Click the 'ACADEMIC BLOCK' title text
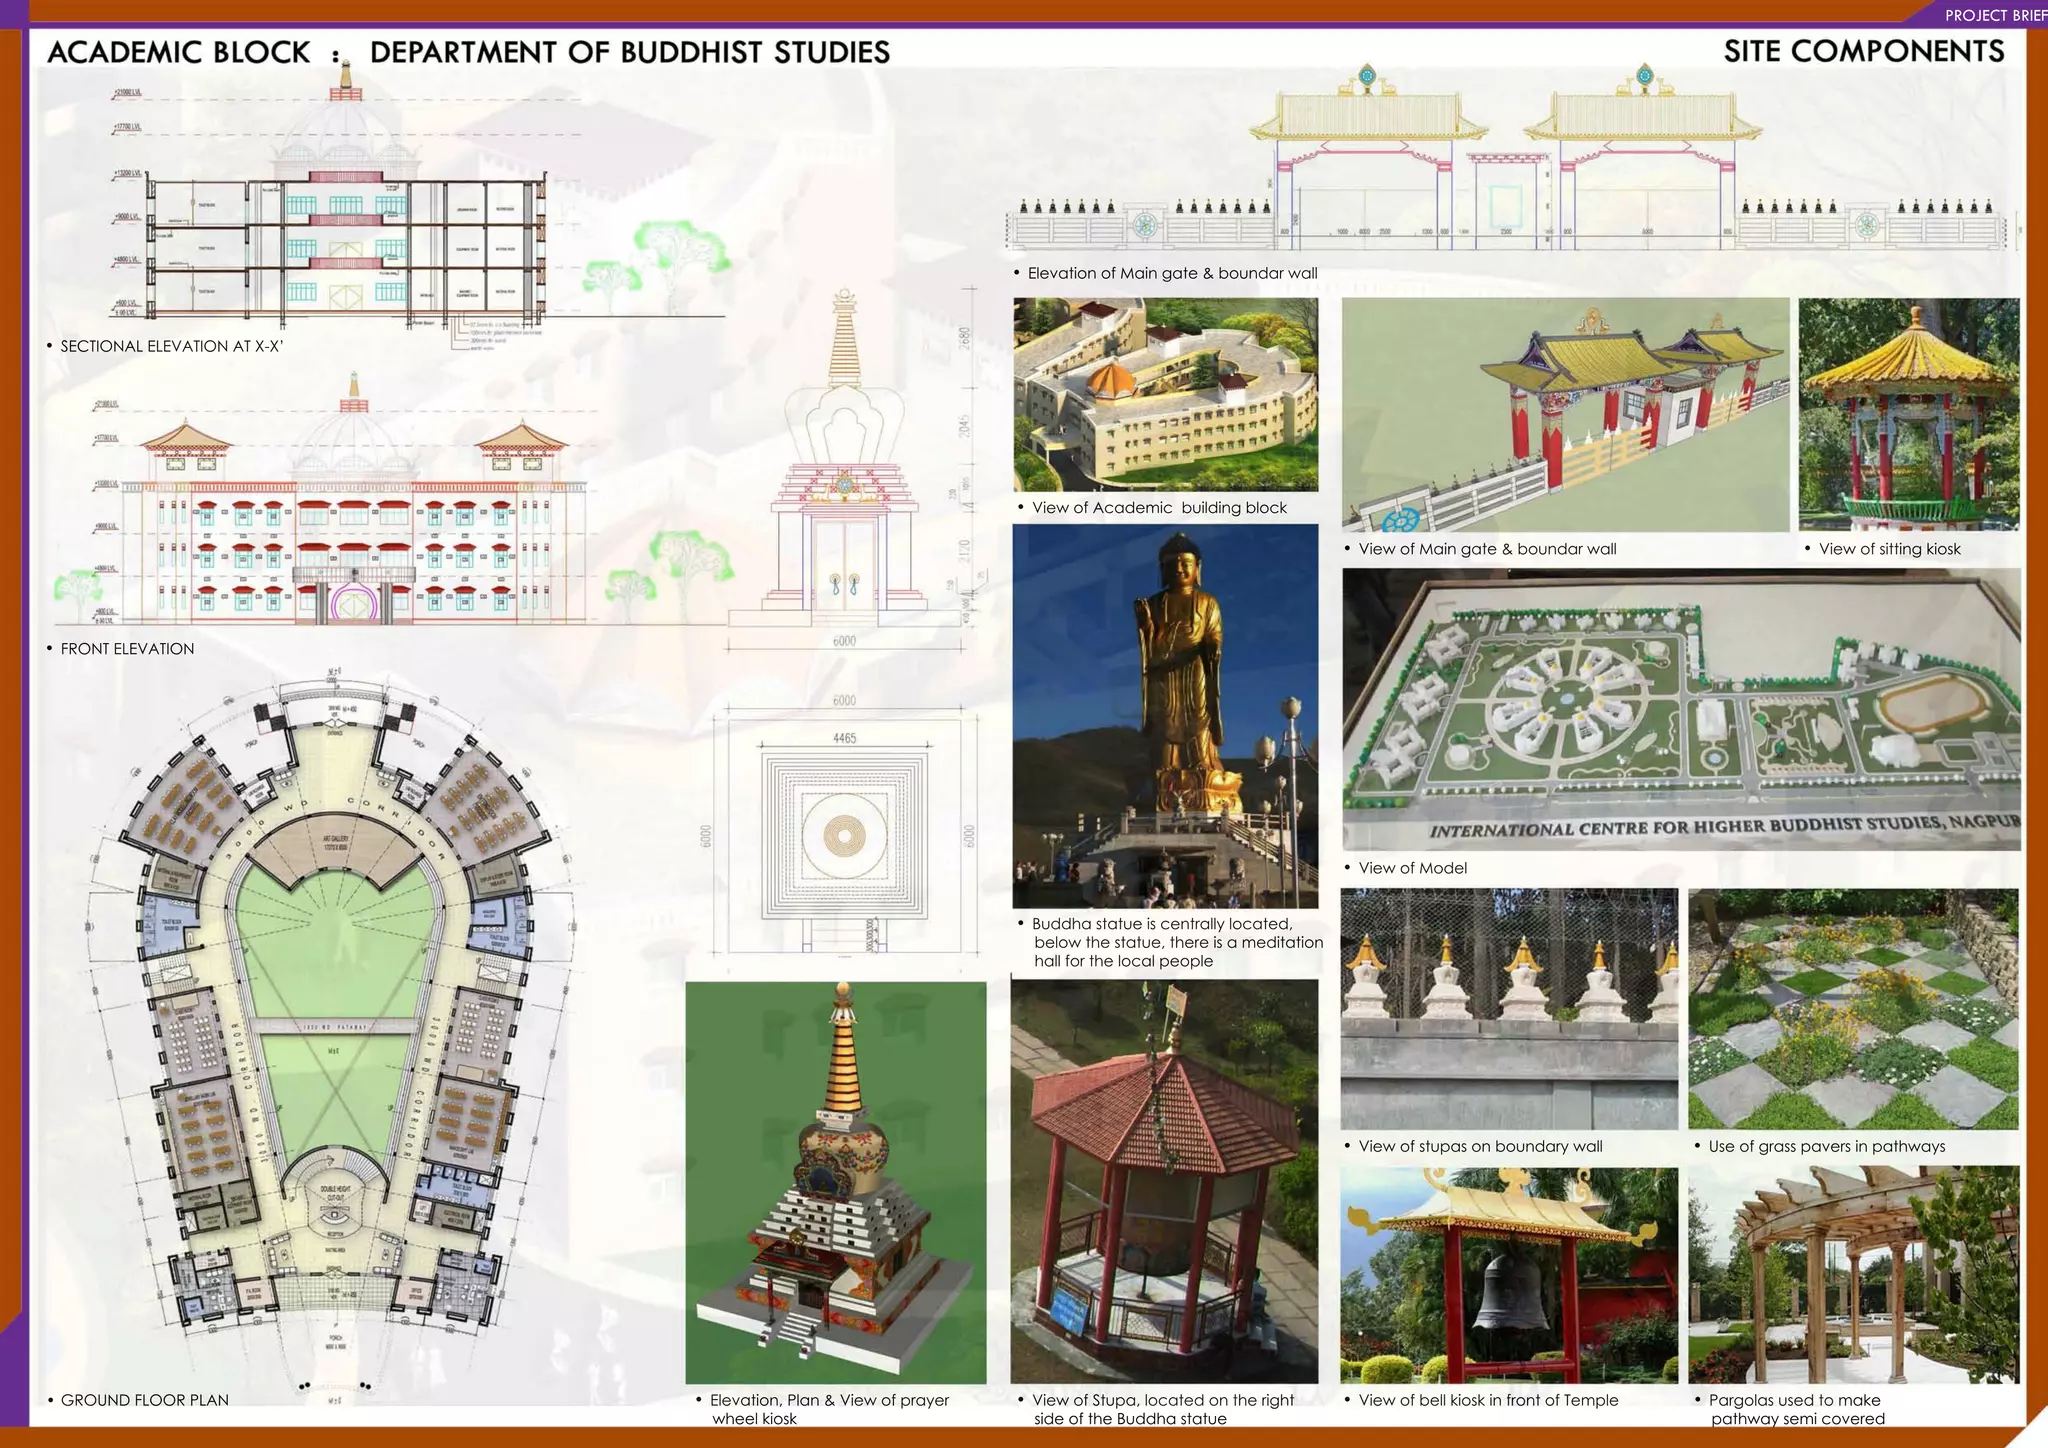This screenshot has height=1448, width=2048. [x=179, y=52]
